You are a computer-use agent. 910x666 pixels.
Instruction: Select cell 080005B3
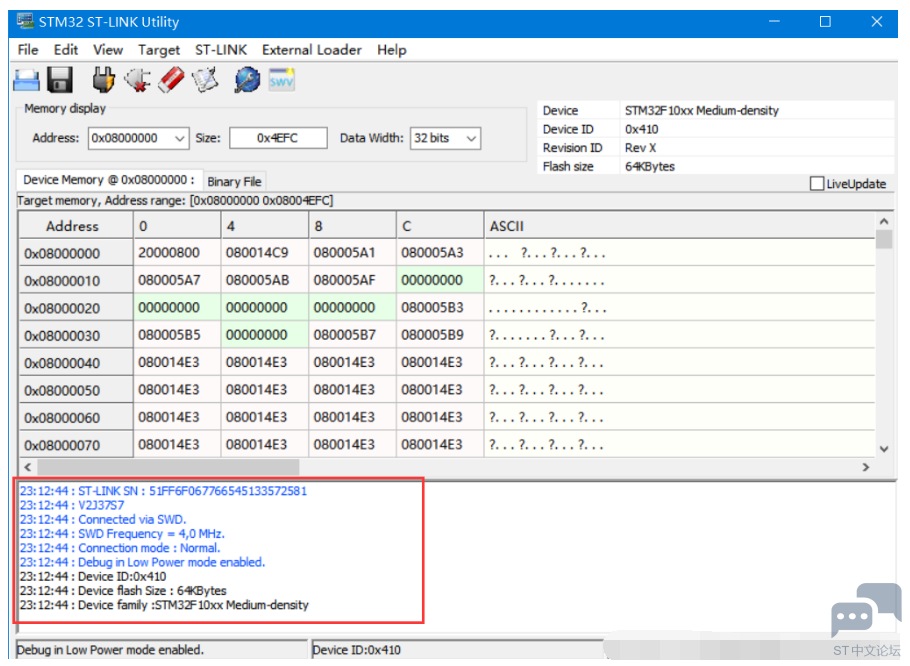pos(440,307)
